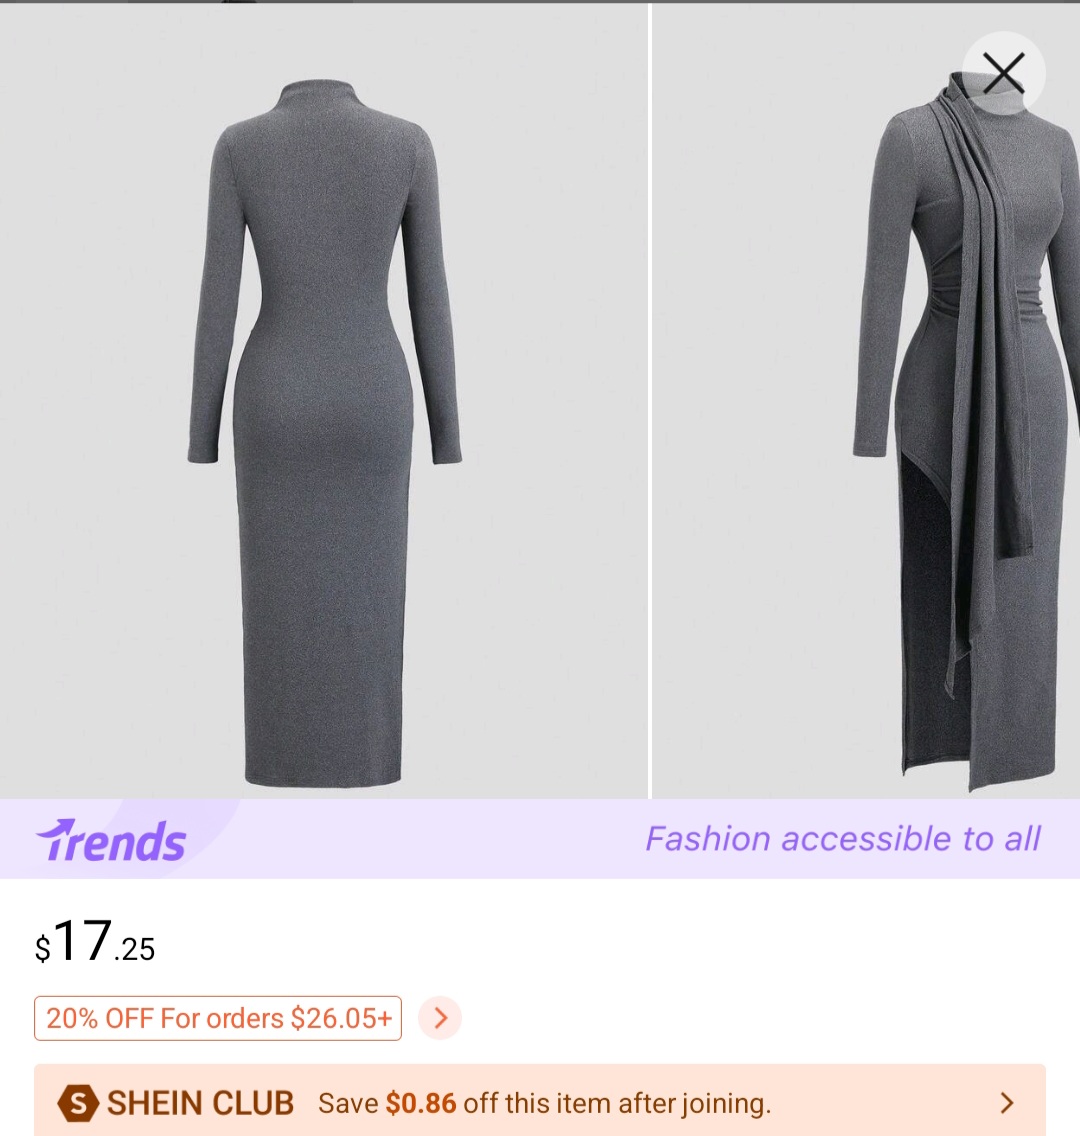
Task: Tap the hem of the back-view dress
Action: click(x=324, y=775)
